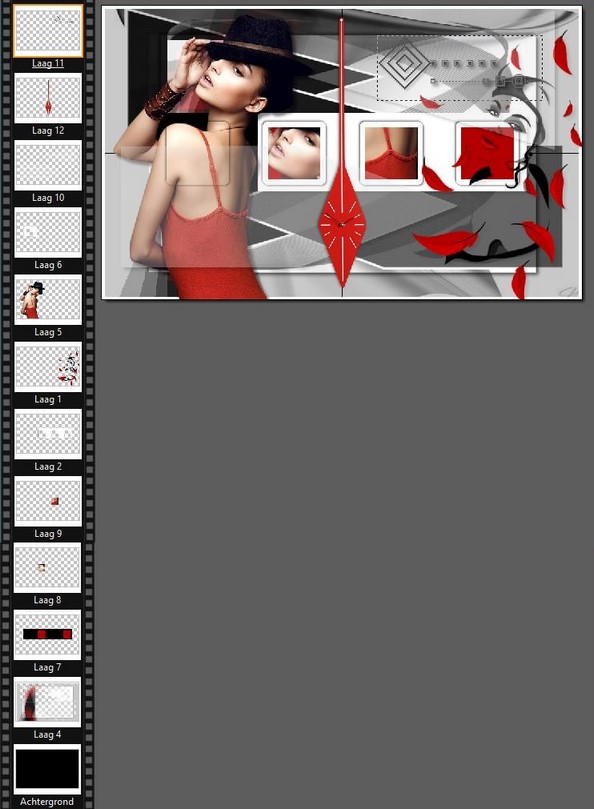
Task: Select Laag 1 red leaves thumbnail
Action: pyautogui.click(x=48, y=367)
